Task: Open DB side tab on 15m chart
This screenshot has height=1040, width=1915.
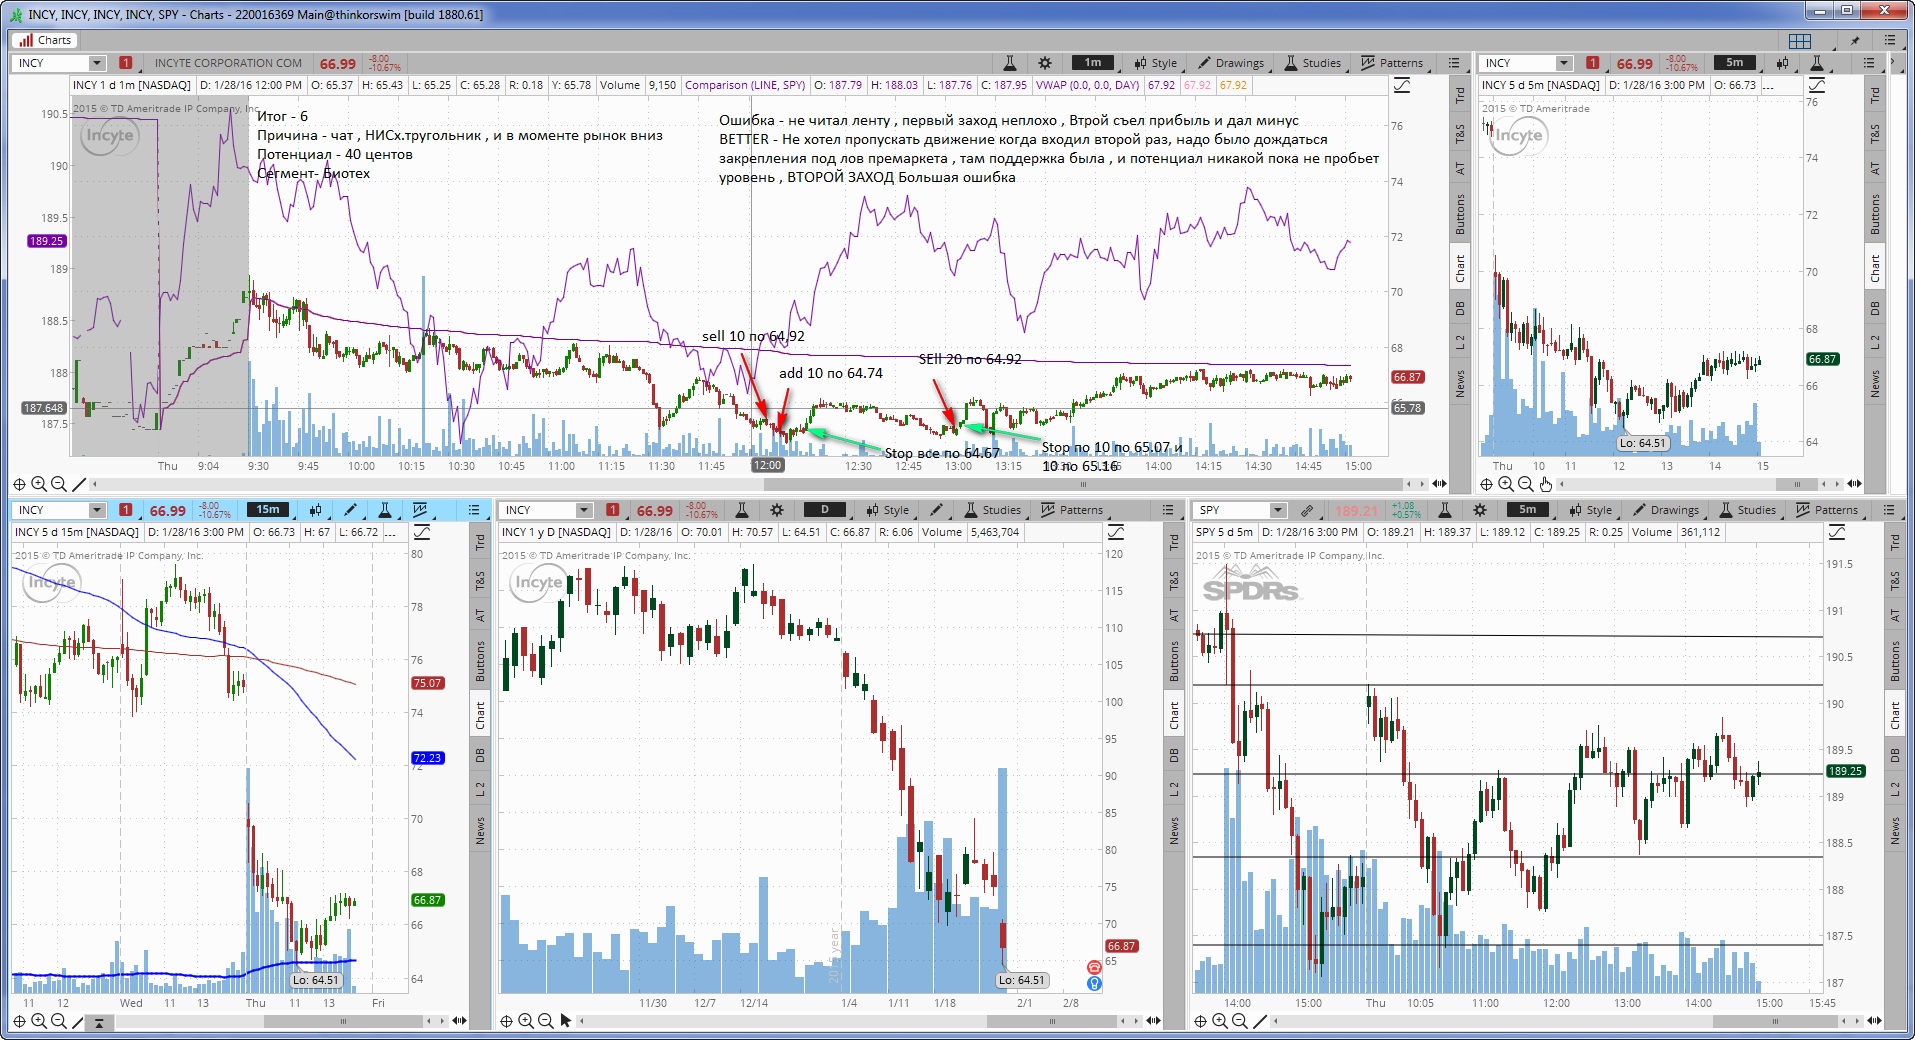Action: click(480, 755)
